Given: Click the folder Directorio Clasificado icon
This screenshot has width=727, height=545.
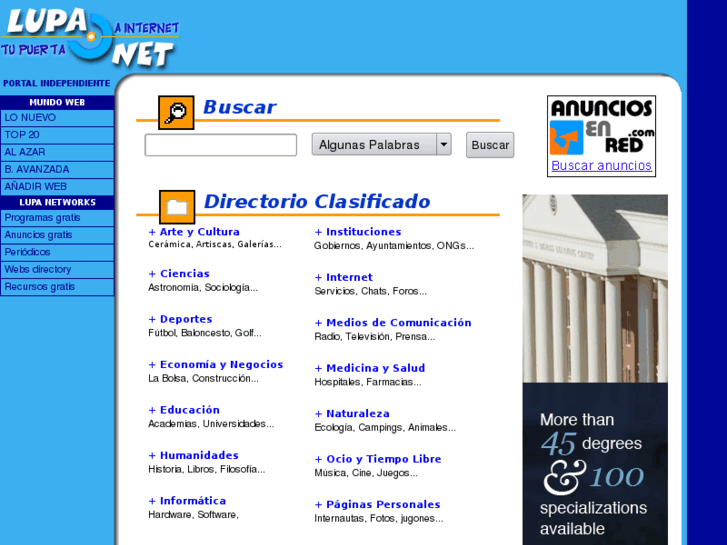Looking at the screenshot, I should (x=177, y=207).
